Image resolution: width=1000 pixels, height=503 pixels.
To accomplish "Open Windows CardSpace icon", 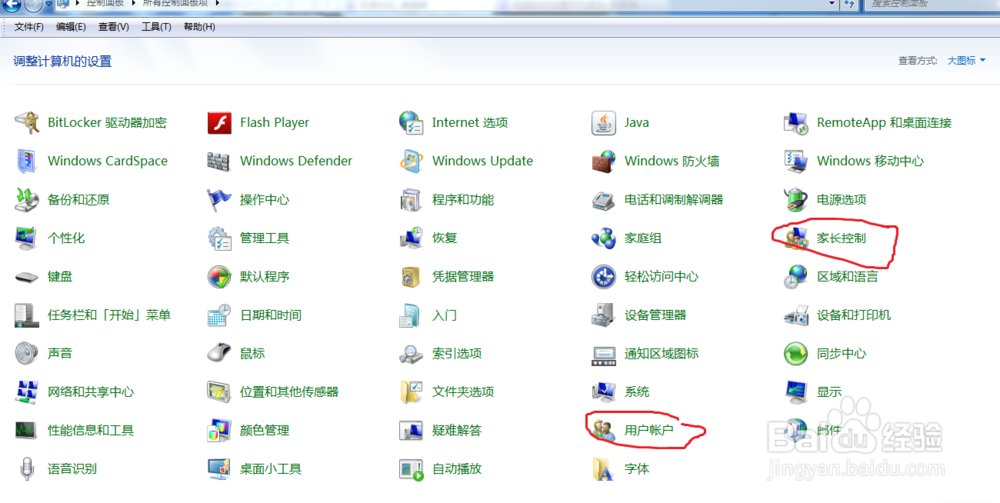I will [x=27, y=161].
